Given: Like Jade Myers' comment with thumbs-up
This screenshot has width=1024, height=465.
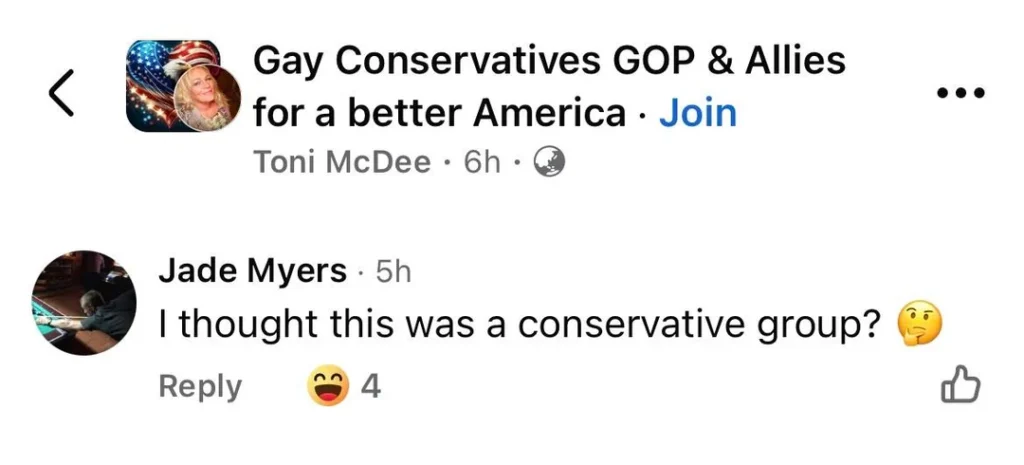Looking at the screenshot, I should 959,386.
